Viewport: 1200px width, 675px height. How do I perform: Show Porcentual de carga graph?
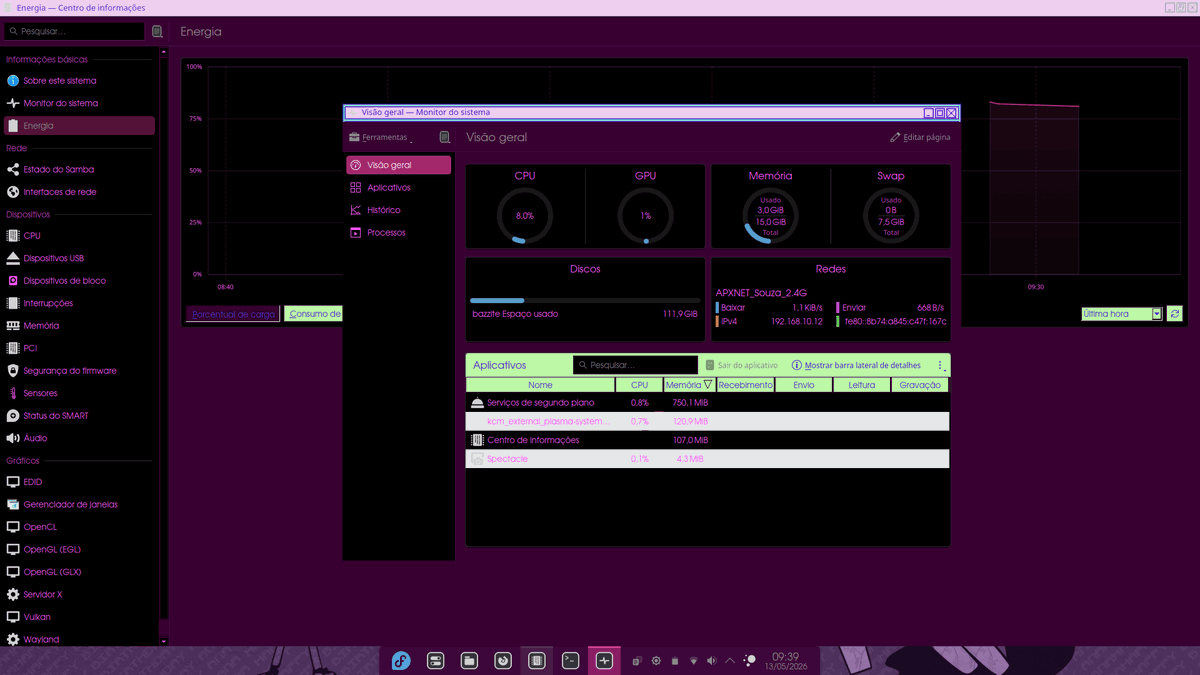233,314
